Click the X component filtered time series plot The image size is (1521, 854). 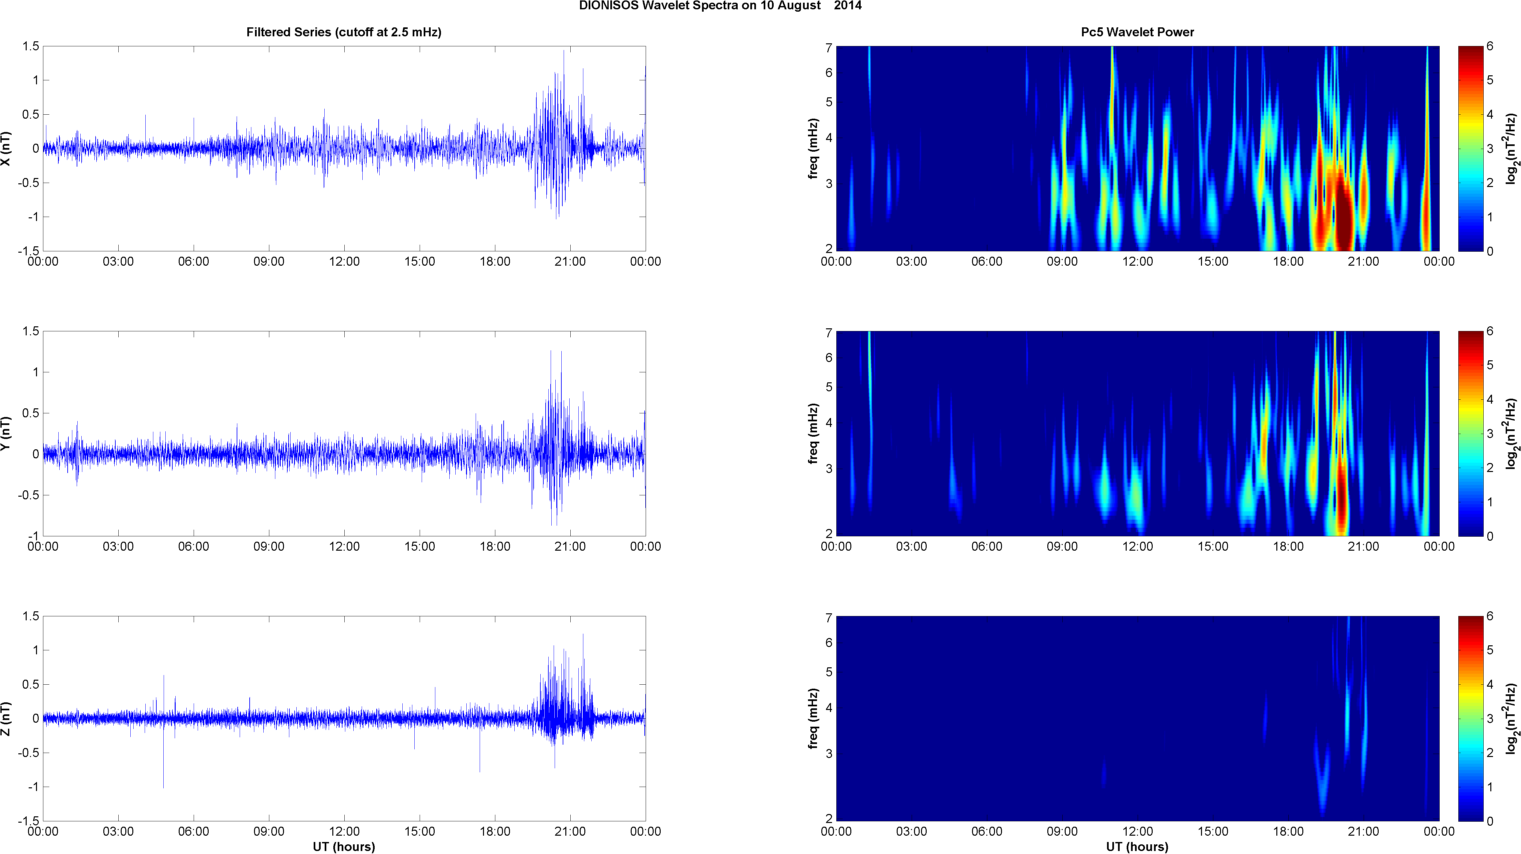(x=344, y=148)
